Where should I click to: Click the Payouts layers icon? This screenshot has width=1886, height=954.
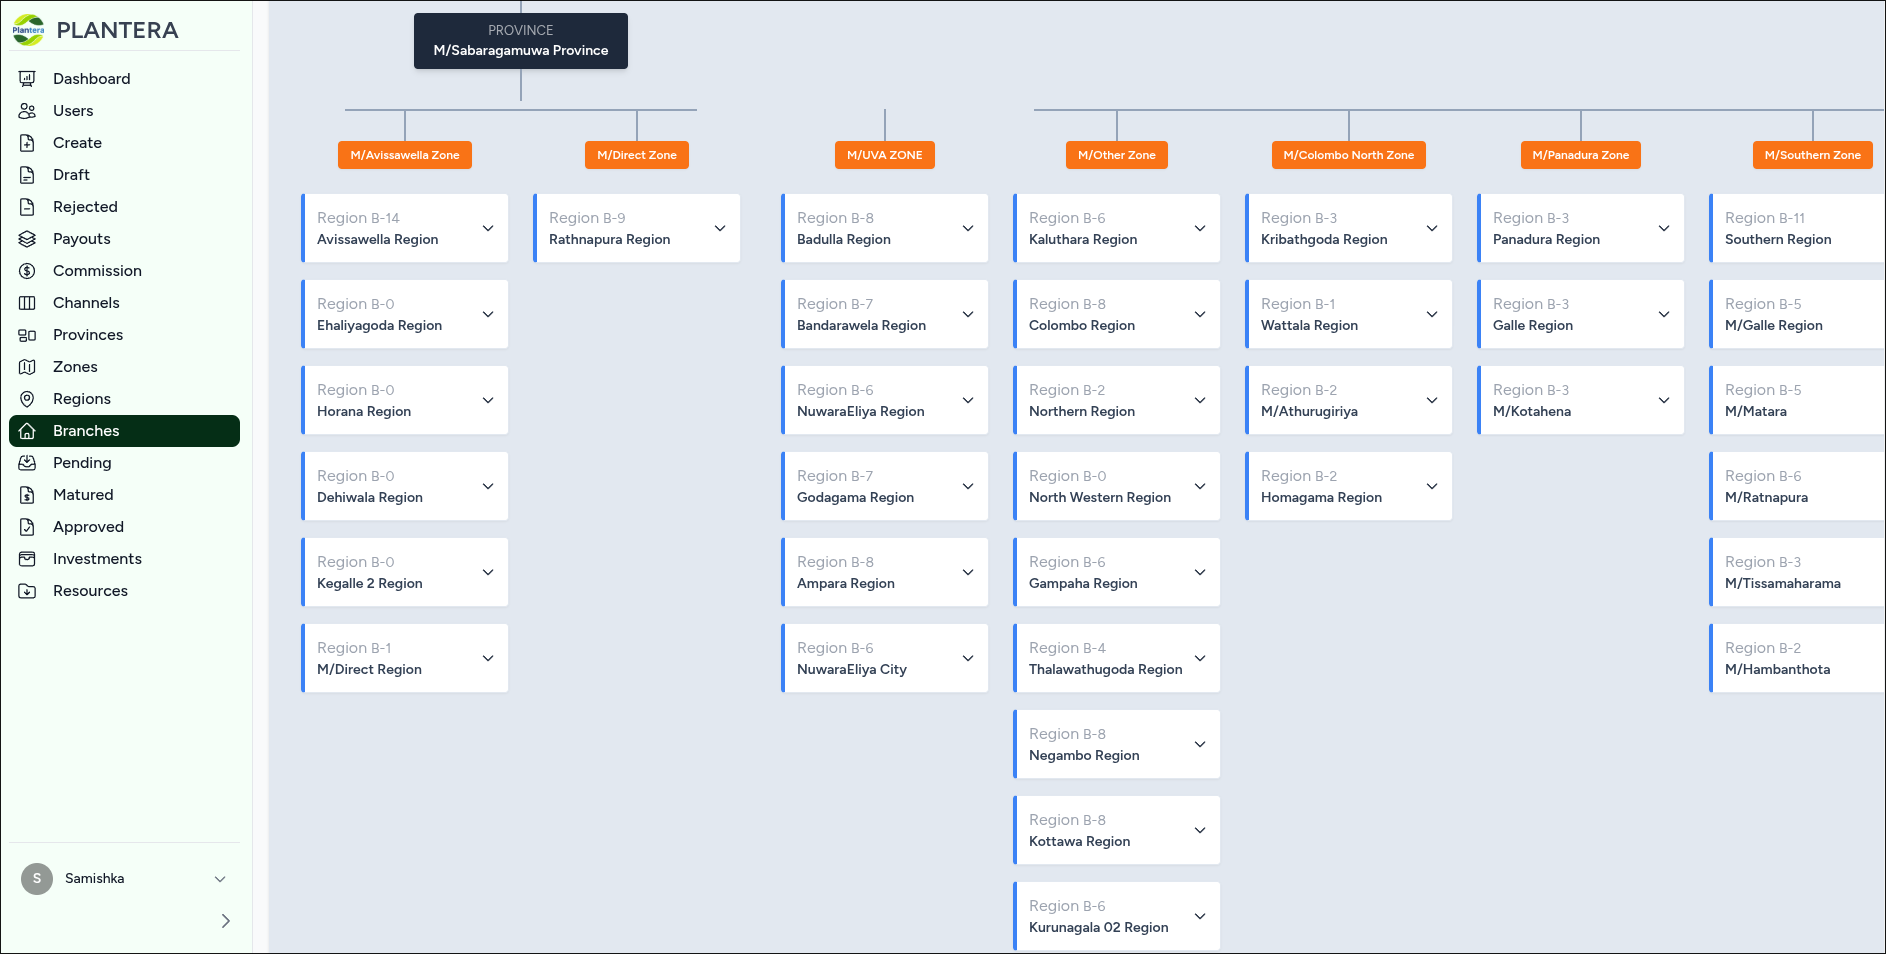coord(28,239)
